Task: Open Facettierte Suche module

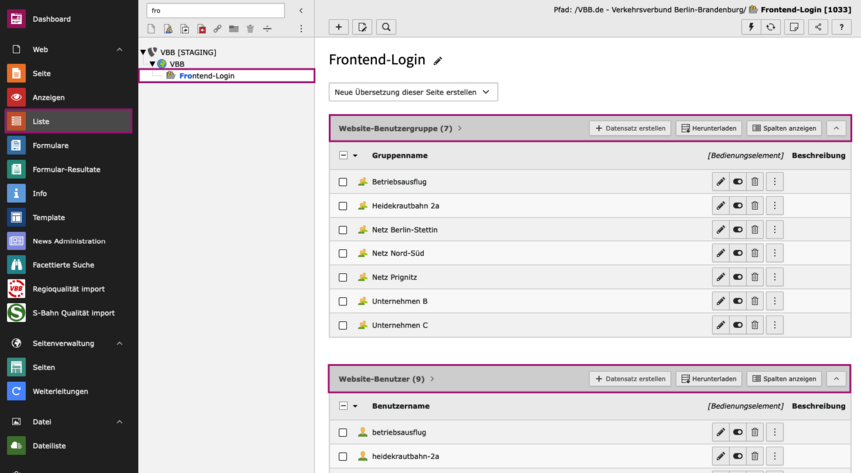Action: (69, 265)
